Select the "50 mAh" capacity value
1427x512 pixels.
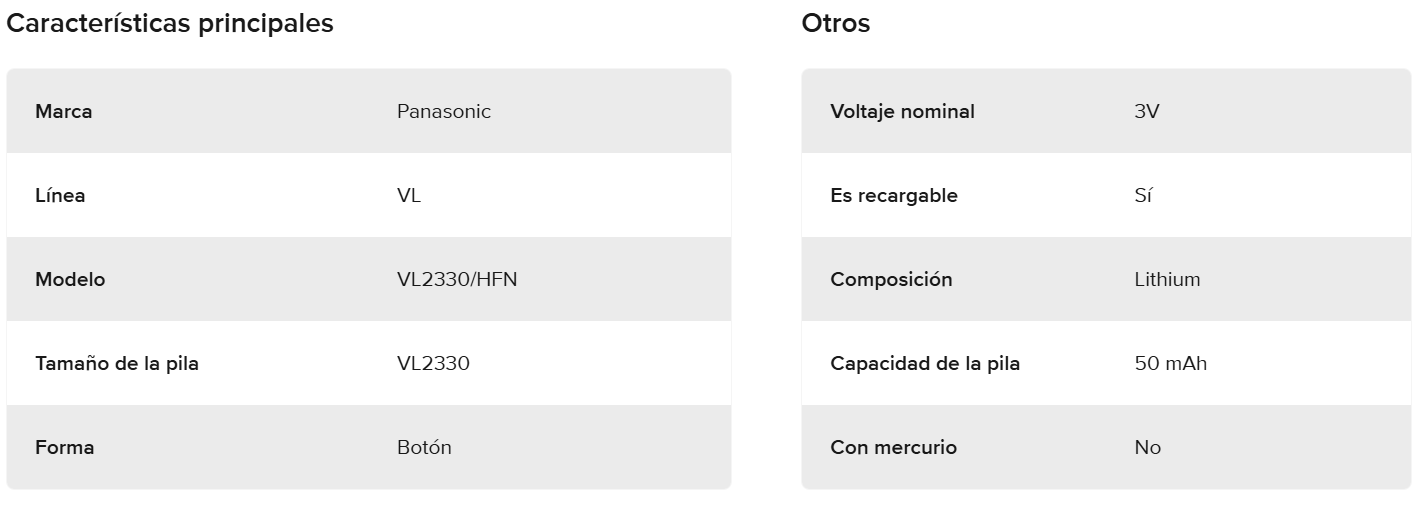pos(1171,363)
